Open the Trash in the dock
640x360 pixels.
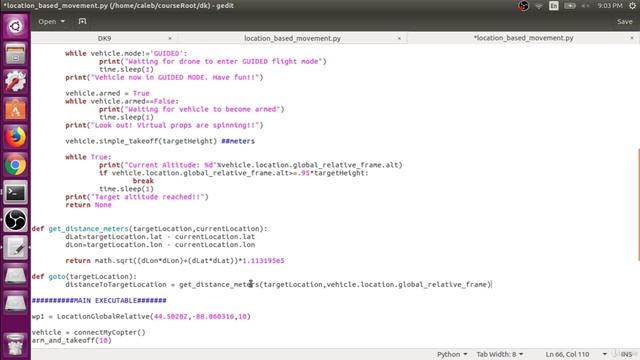click(15, 345)
